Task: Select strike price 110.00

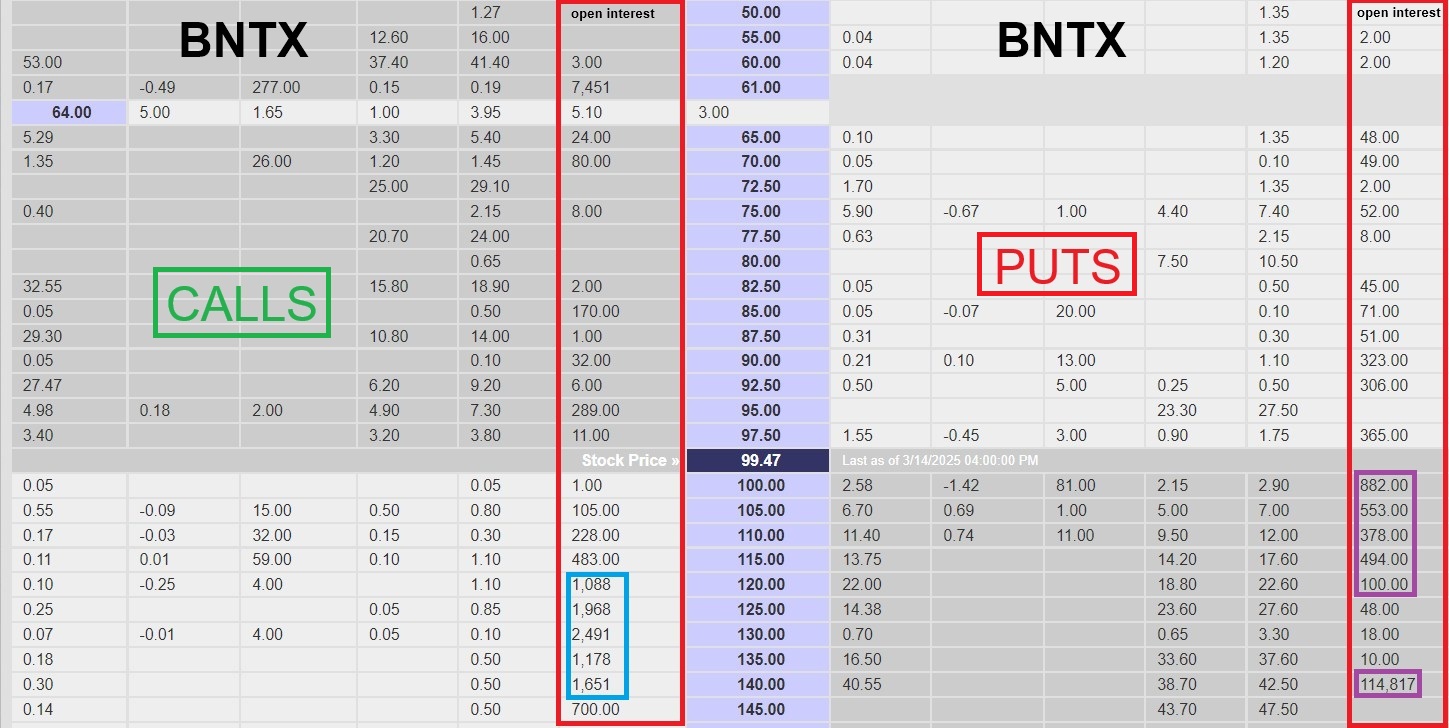Action: point(760,535)
